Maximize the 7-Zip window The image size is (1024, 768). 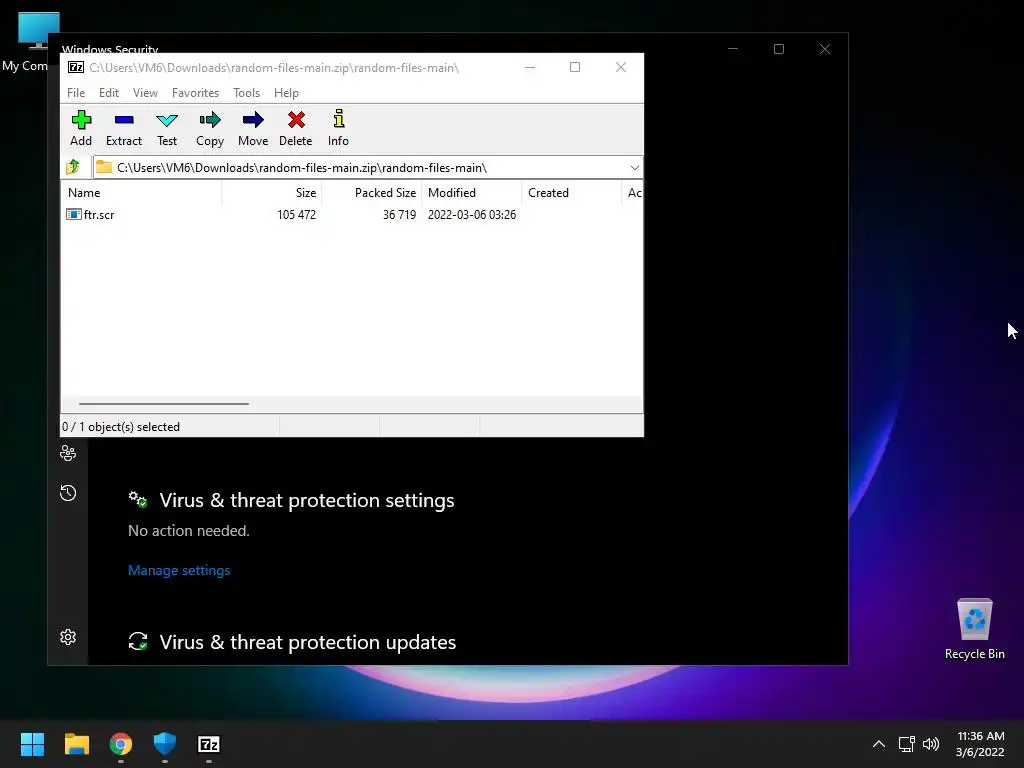click(x=575, y=67)
